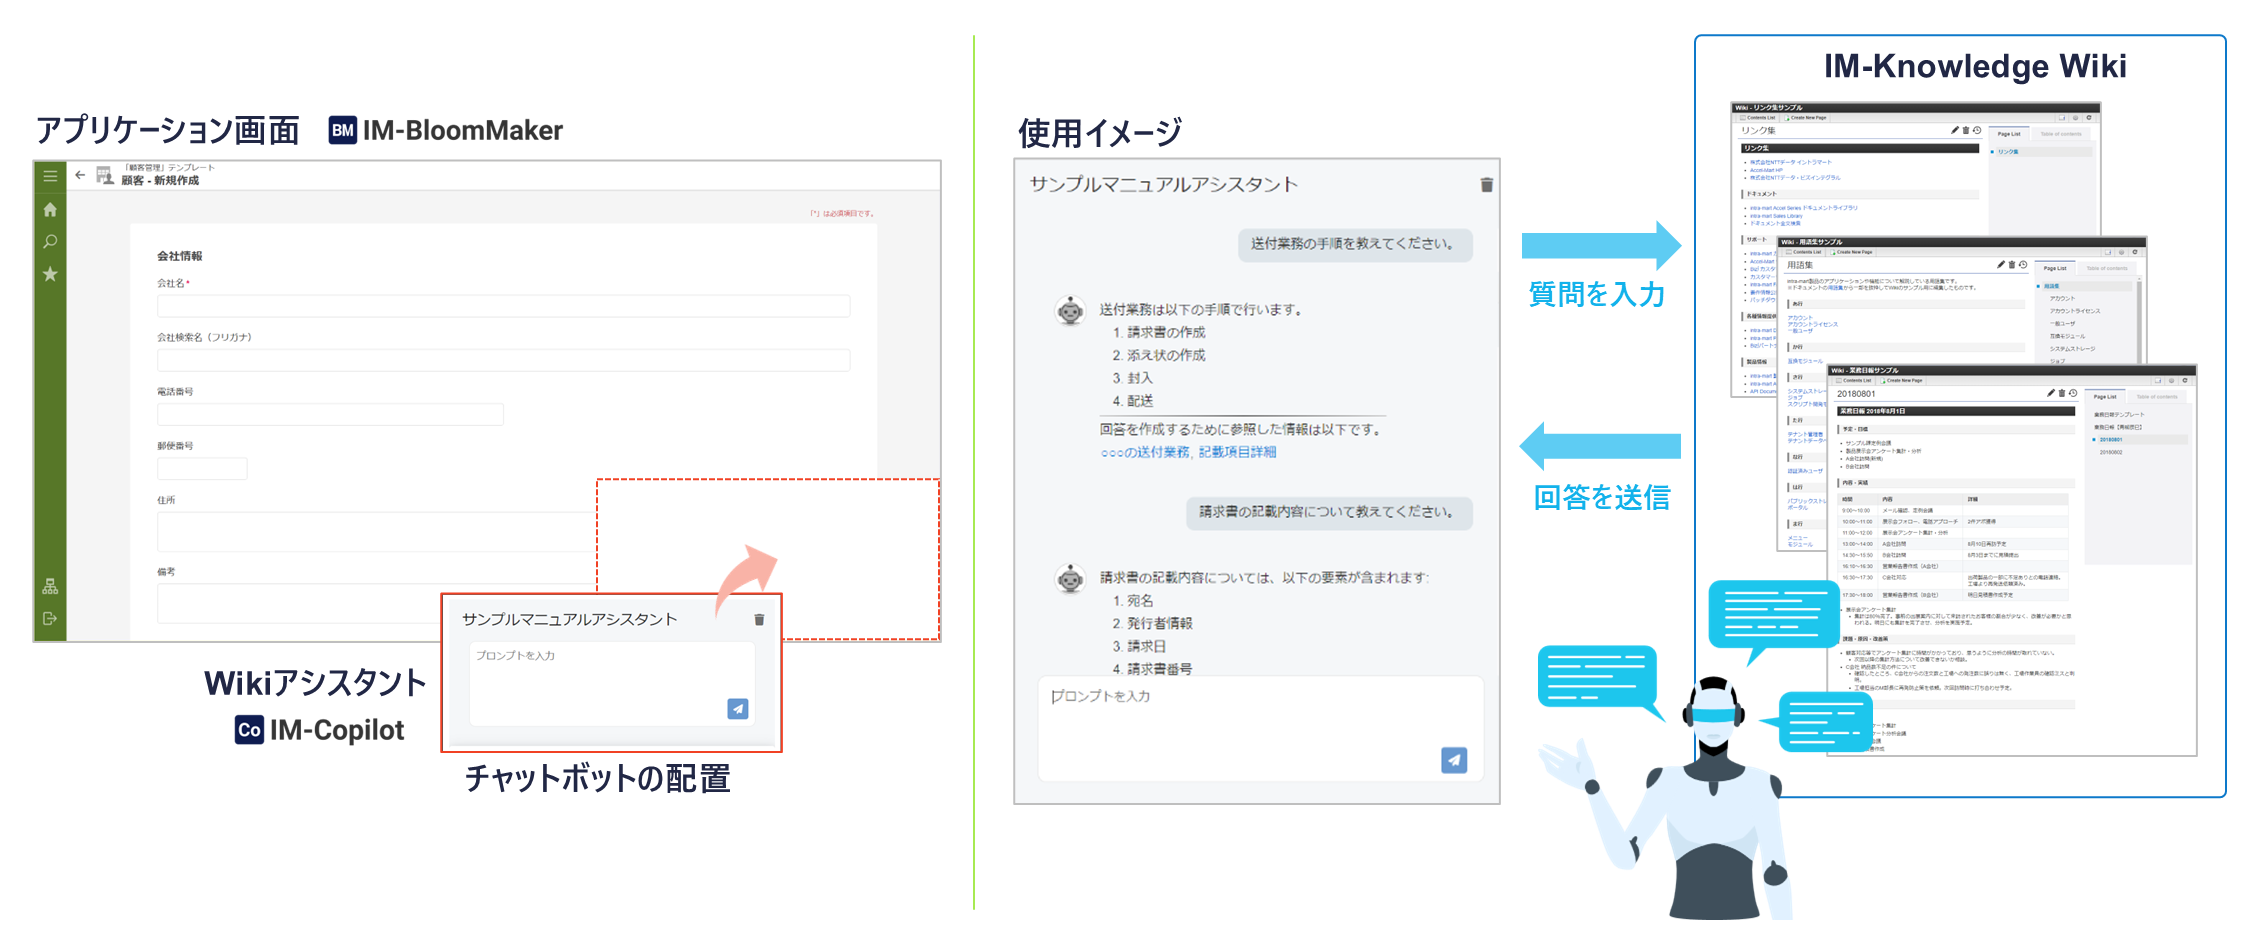Click the trash icon in the small chatbot panel
The height and width of the screenshot is (945, 2244).
pyautogui.click(x=759, y=620)
